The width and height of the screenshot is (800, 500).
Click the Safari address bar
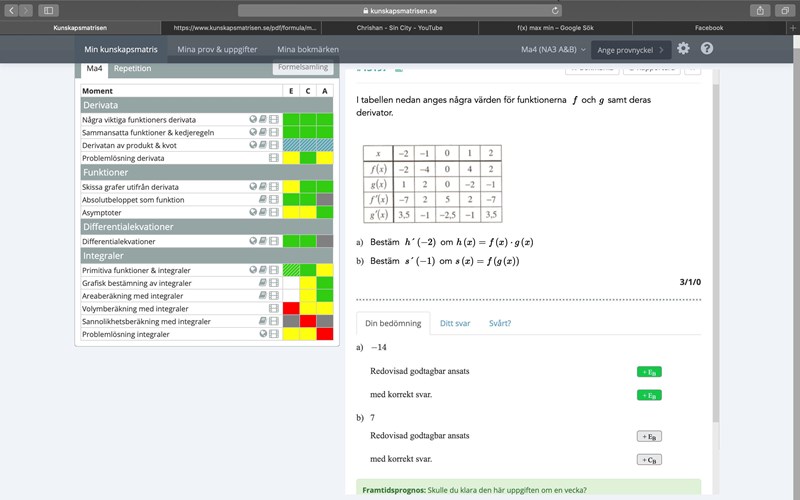pos(400,10)
